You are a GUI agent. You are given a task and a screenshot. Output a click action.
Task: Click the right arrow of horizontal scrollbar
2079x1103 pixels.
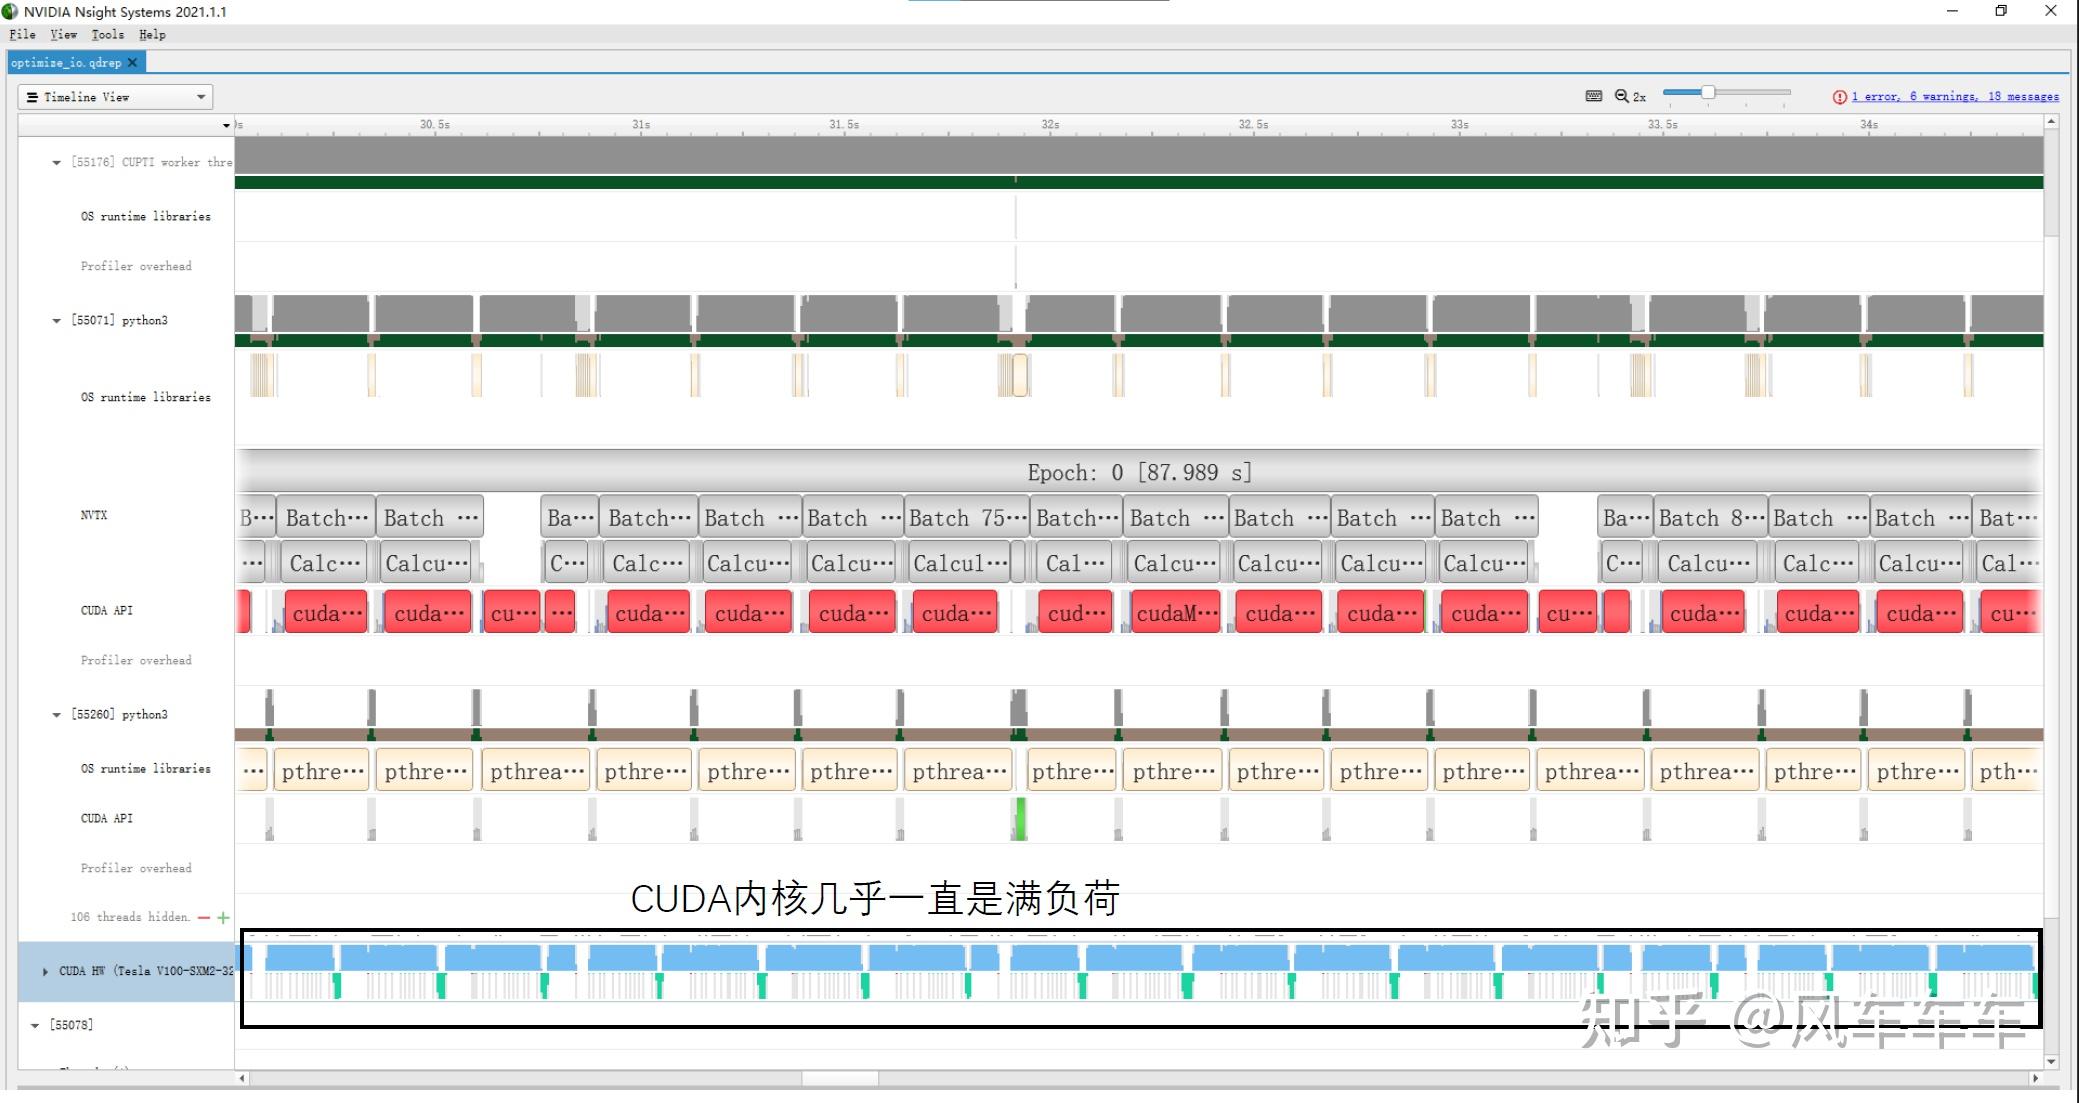[x=2034, y=1078]
